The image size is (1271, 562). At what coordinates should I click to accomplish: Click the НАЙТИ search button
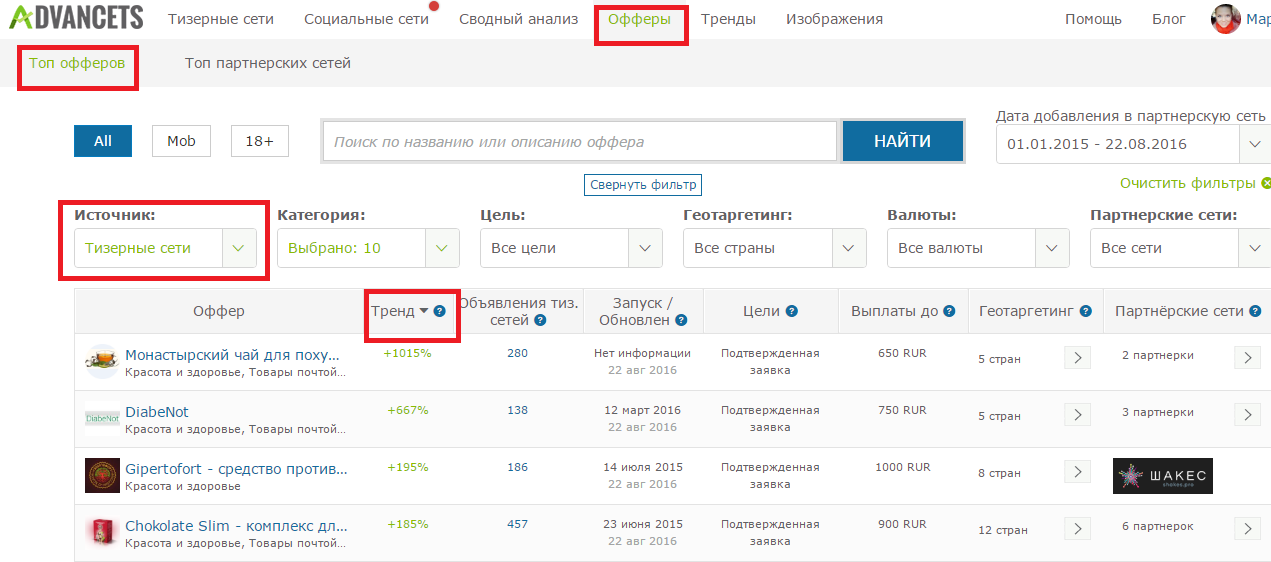[903, 141]
